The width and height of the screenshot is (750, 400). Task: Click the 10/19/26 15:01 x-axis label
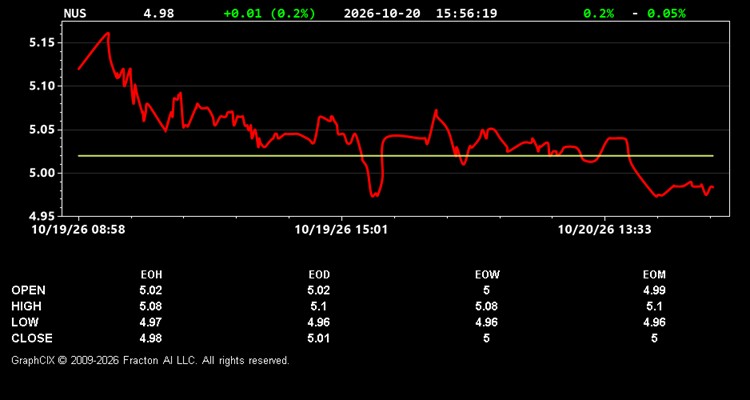342,230
